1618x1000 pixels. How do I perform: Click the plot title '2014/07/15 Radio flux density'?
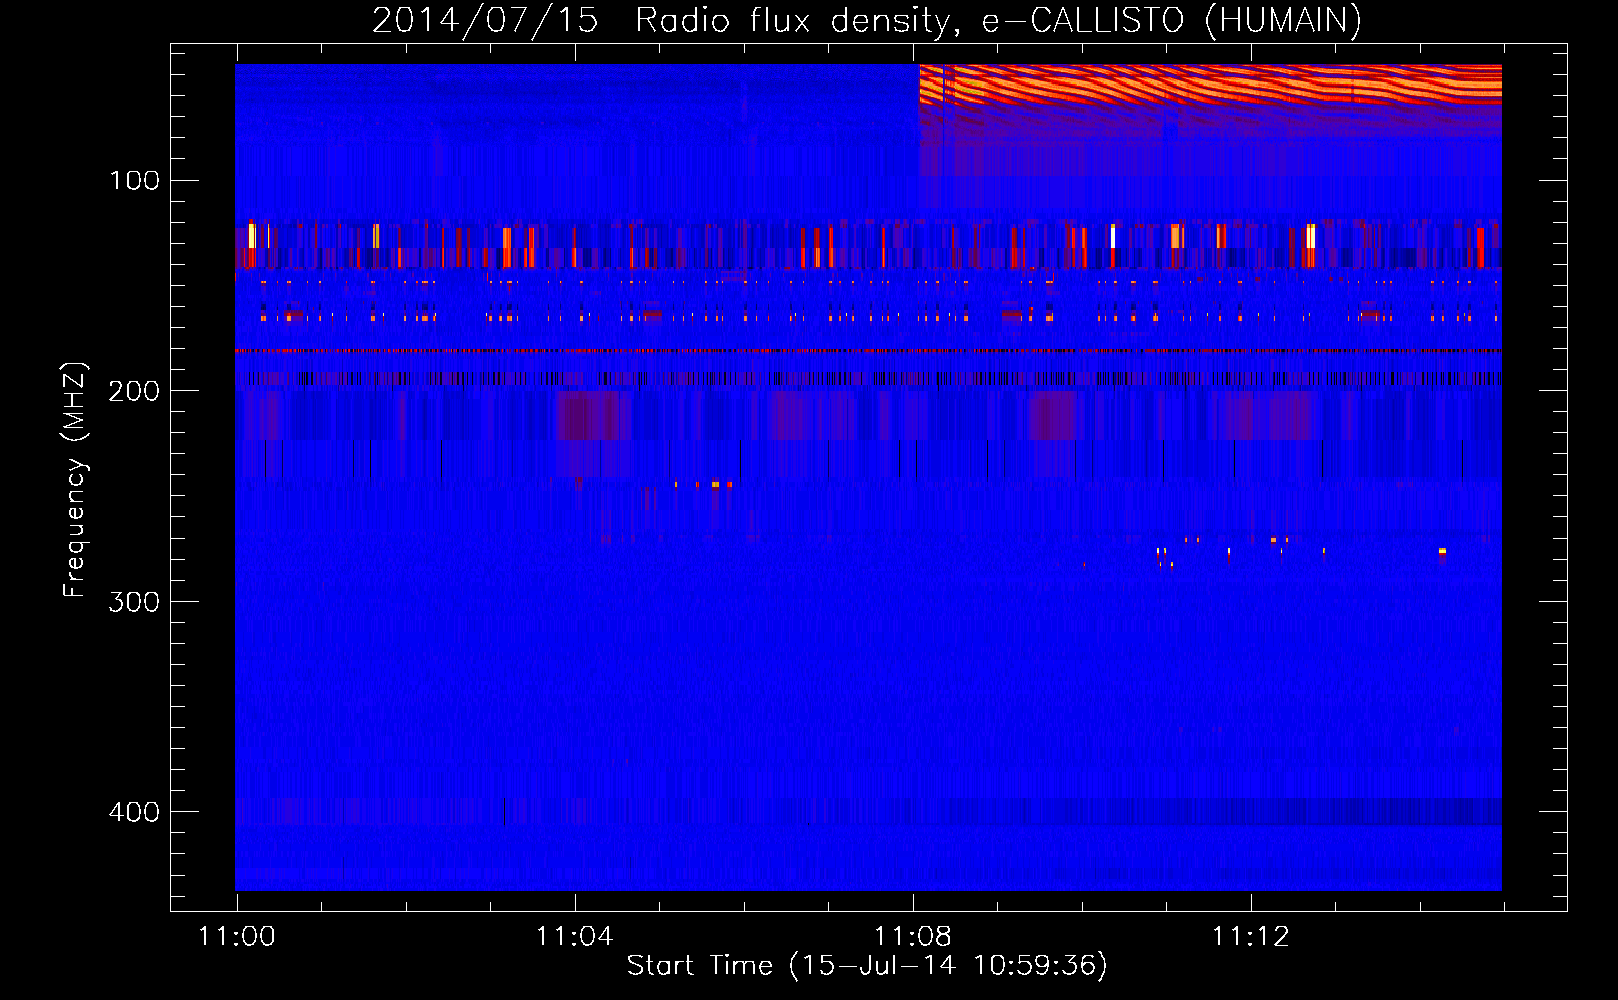pos(866,20)
